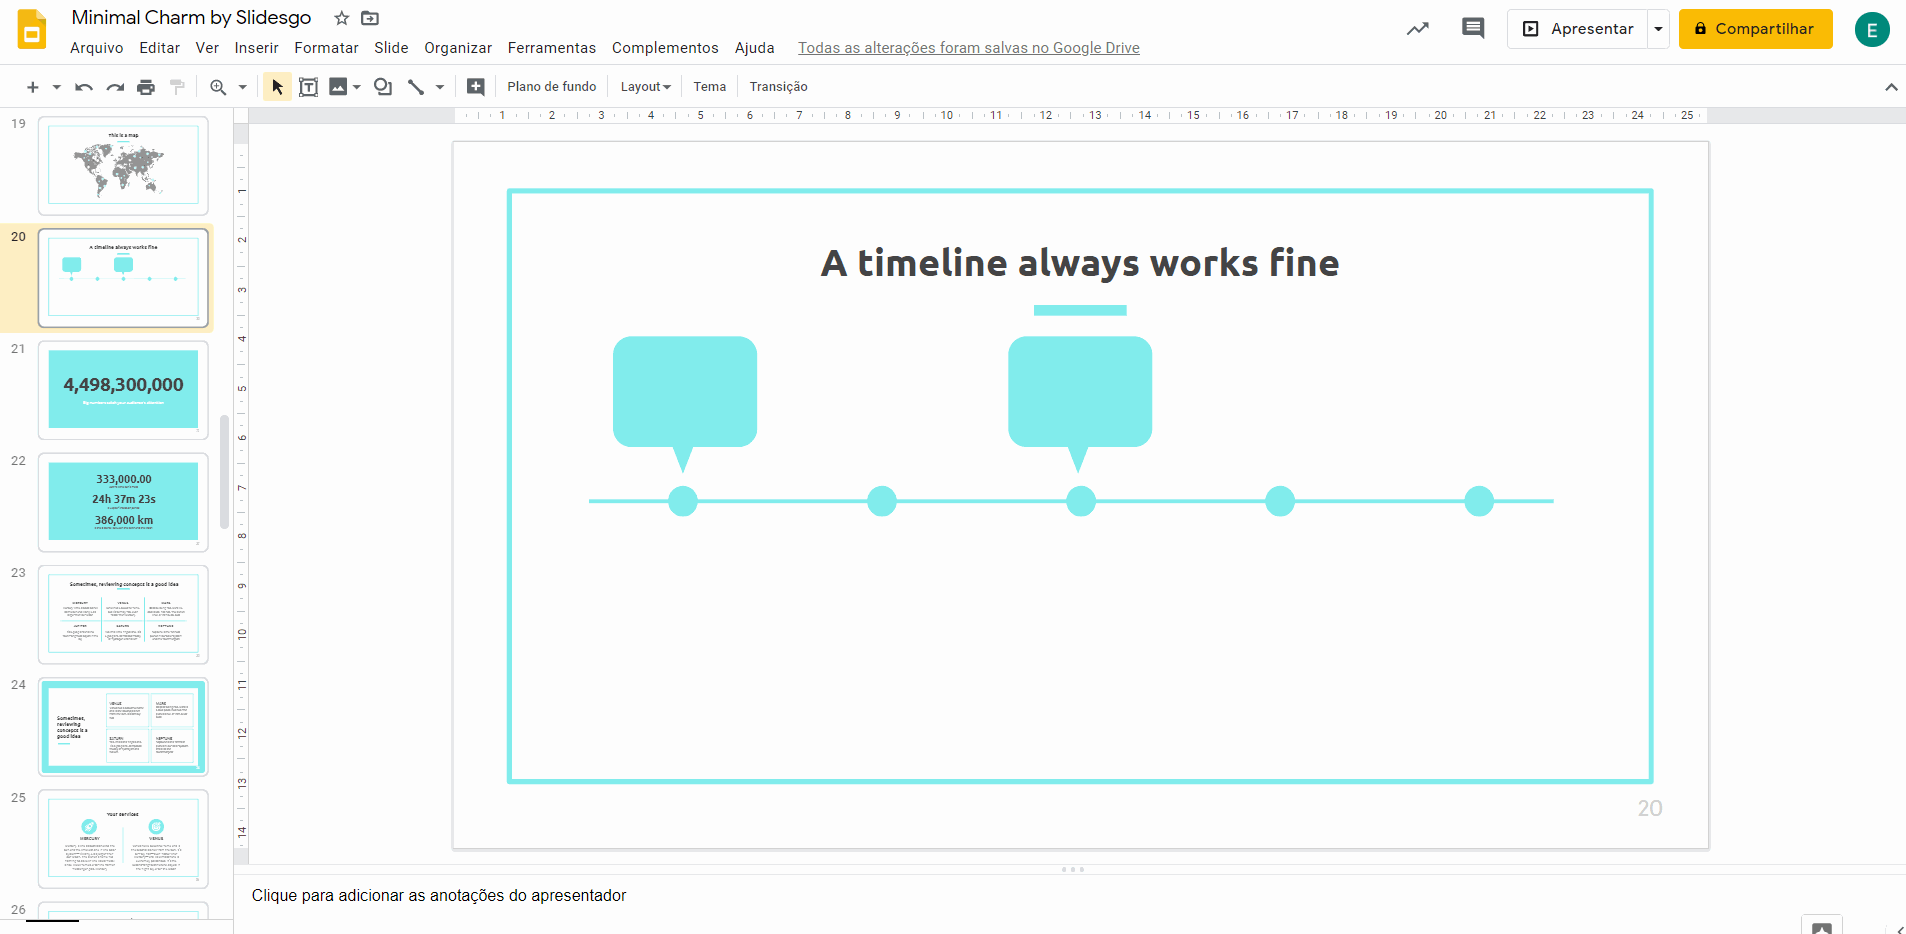Click the Tema button

pyautogui.click(x=710, y=87)
